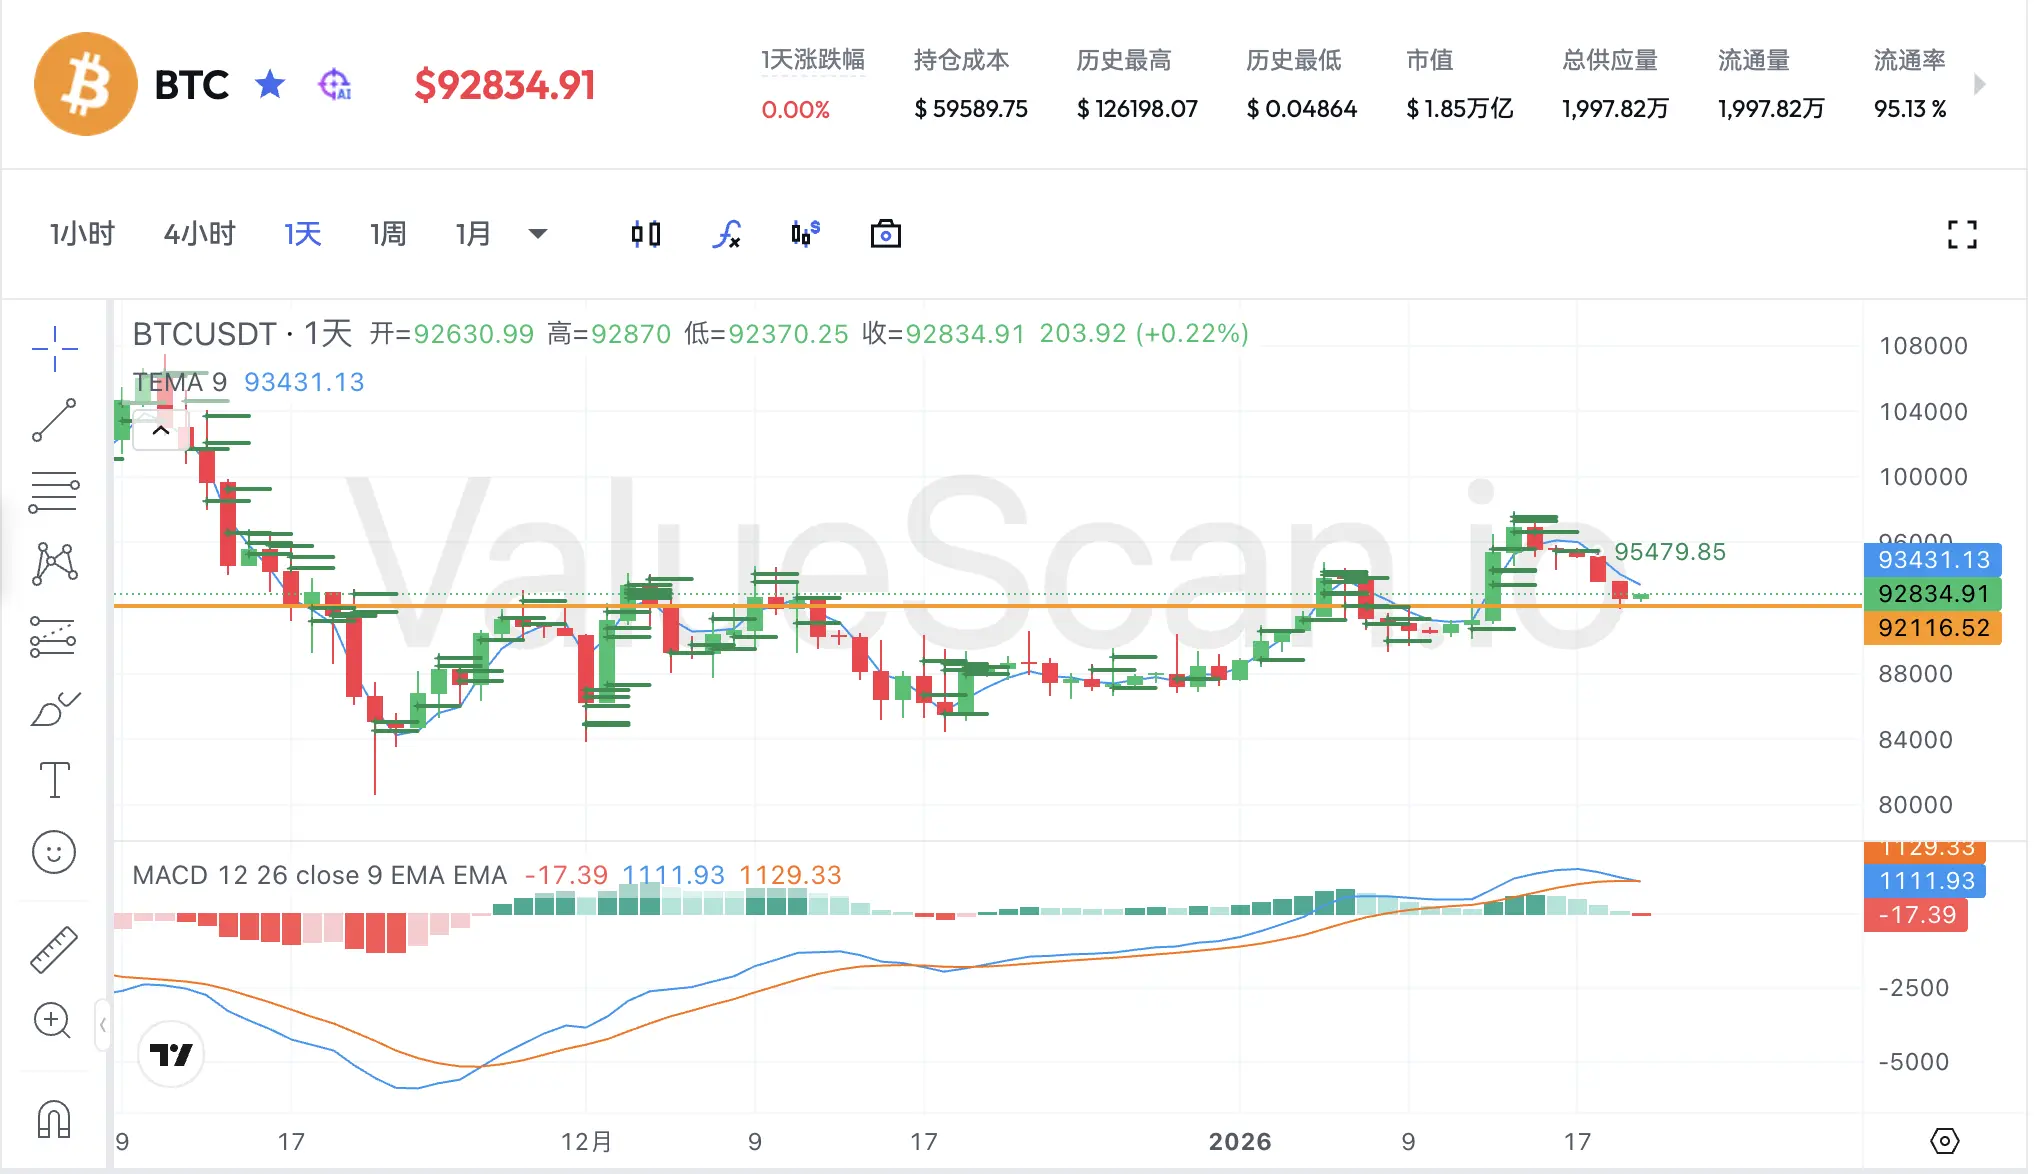Click the zoom in tool
This screenshot has width=2036, height=1174.
pos(52,1021)
